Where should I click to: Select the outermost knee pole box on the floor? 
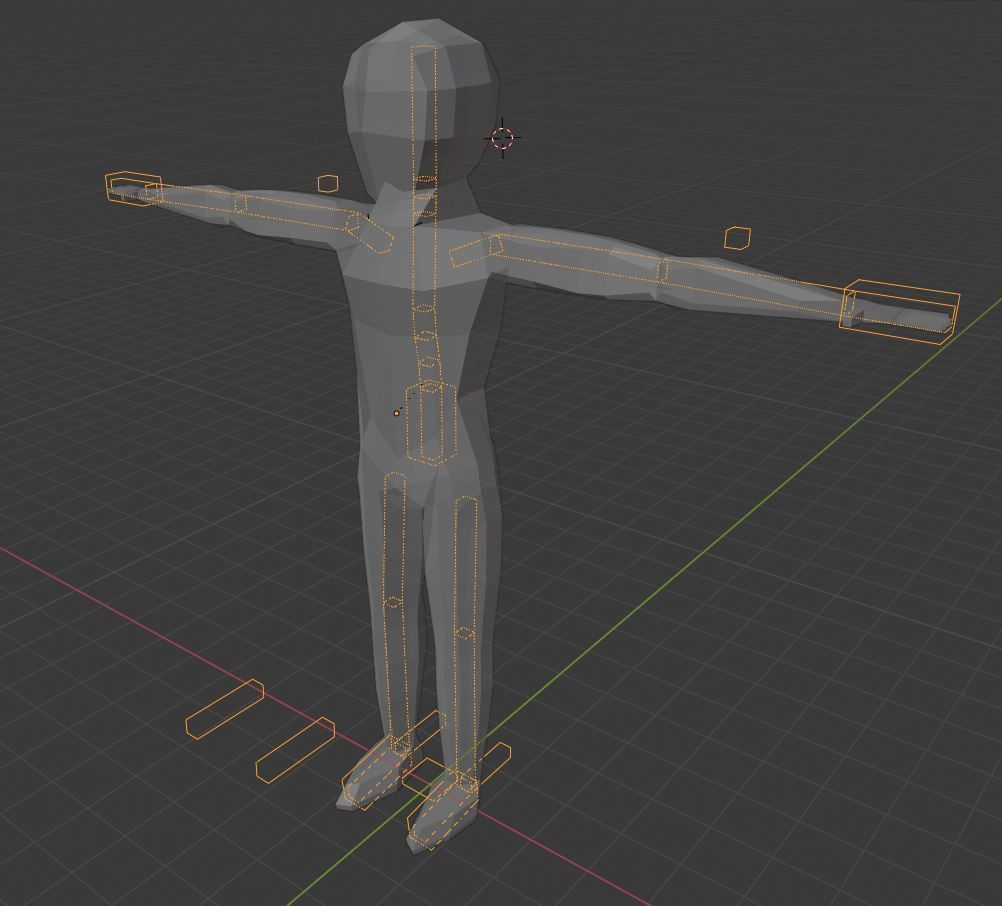[225, 709]
